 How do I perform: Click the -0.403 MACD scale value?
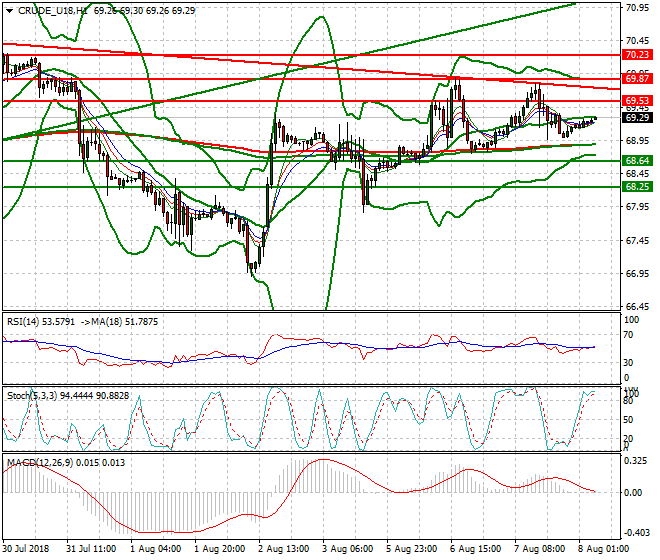click(x=636, y=533)
